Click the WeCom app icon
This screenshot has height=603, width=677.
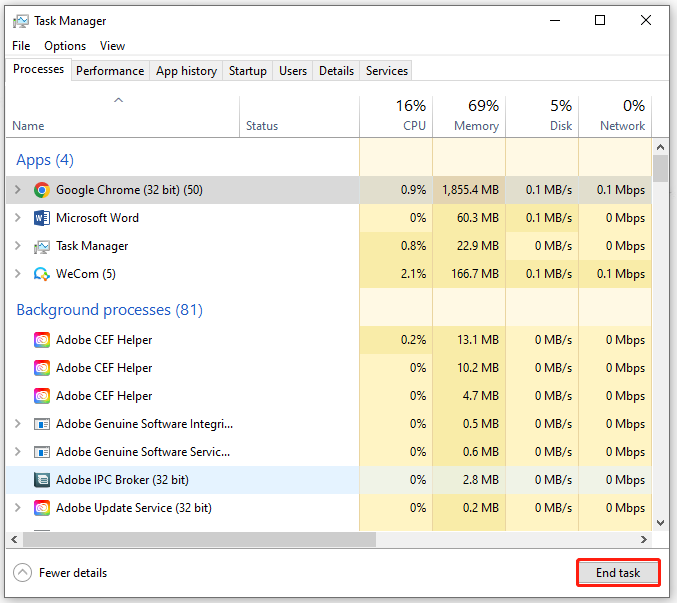coord(42,274)
